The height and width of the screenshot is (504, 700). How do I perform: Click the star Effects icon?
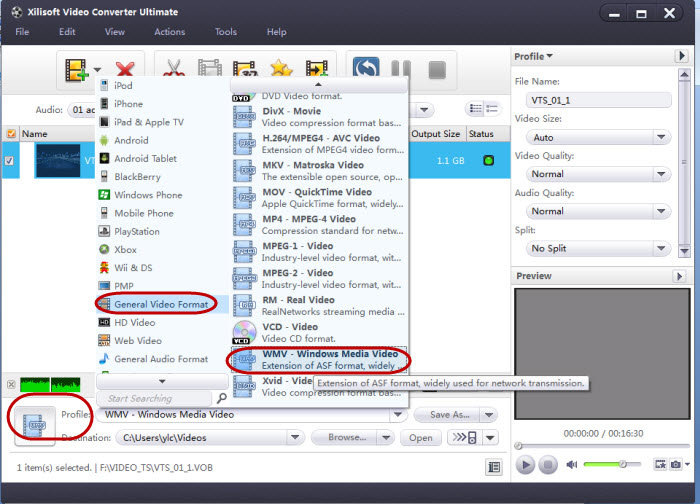[x=281, y=69]
